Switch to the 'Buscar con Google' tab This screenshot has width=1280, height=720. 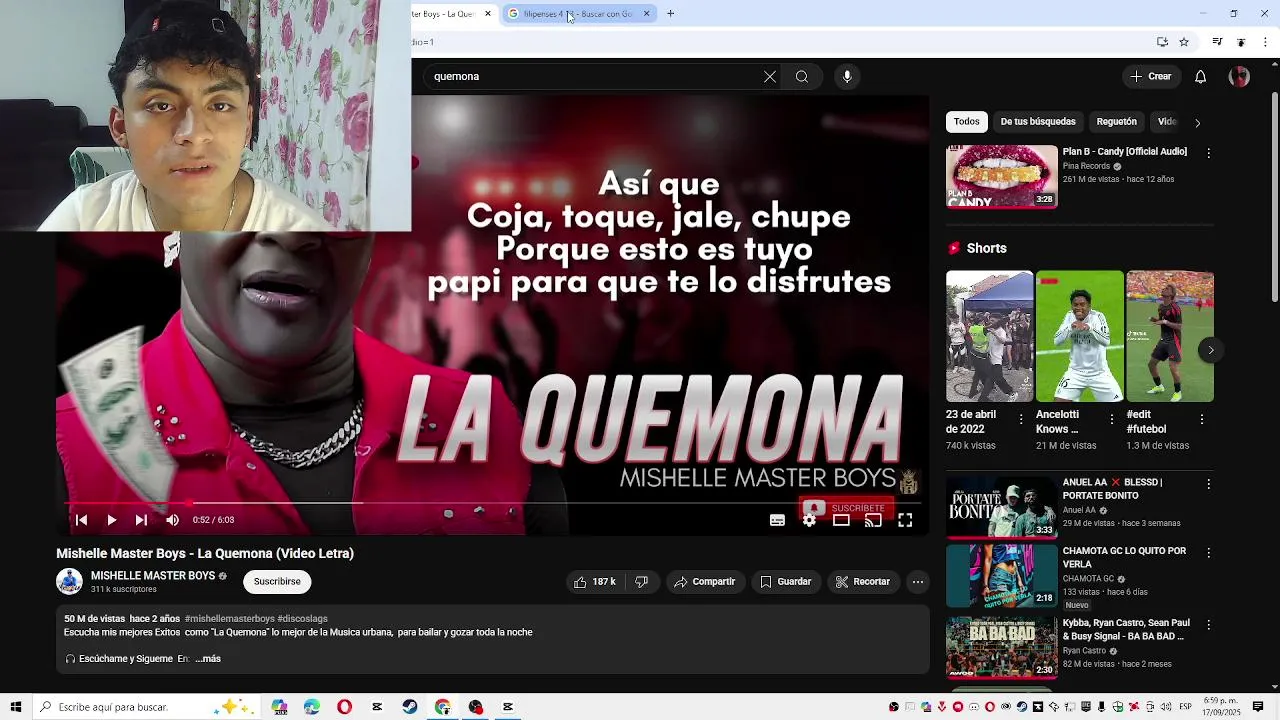click(x=576, y=14)
